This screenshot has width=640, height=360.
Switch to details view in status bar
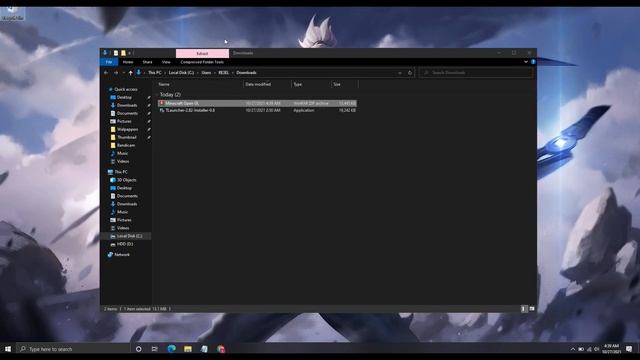pyautogui.click(x=523, y=309)
